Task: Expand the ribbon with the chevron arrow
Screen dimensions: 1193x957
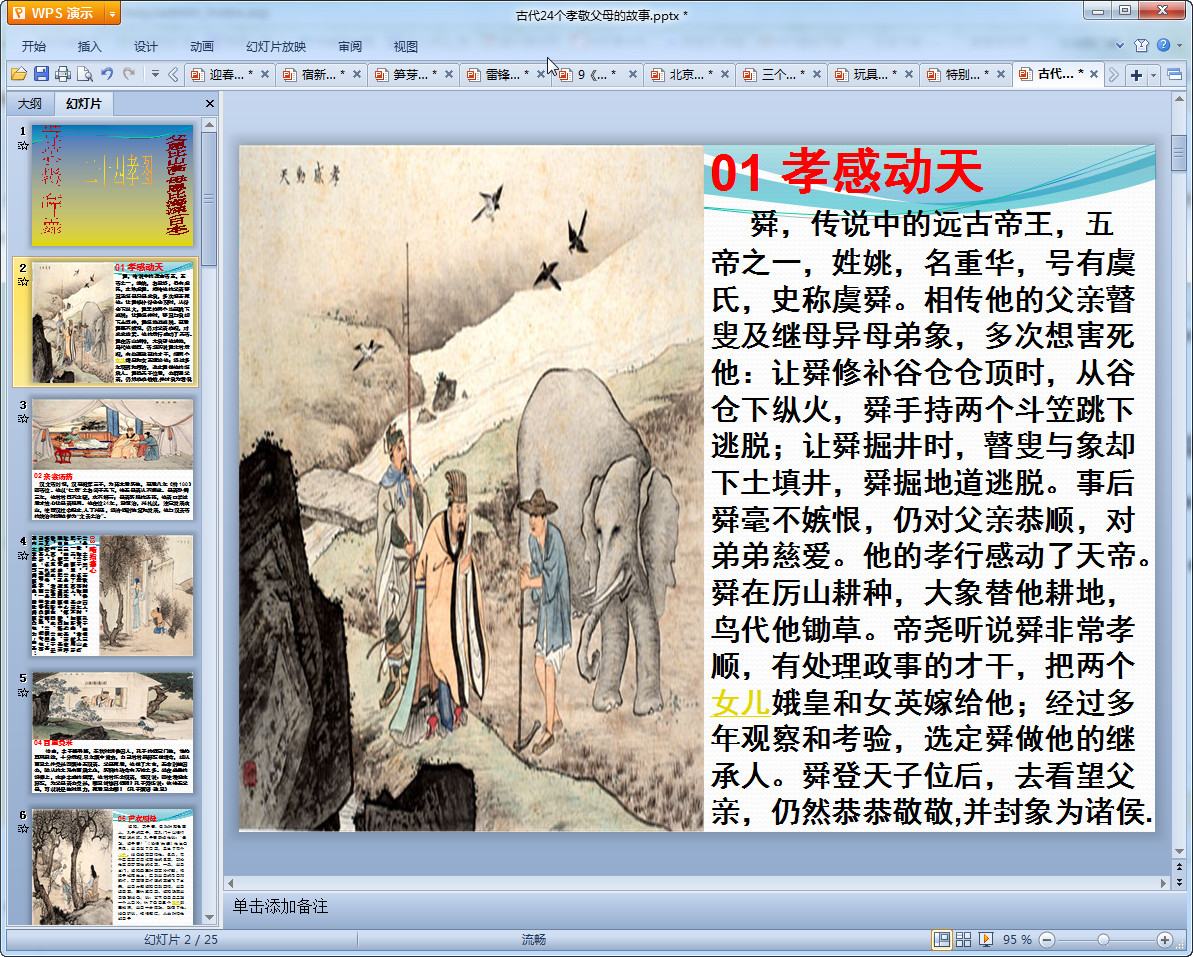Action: 1119,46
